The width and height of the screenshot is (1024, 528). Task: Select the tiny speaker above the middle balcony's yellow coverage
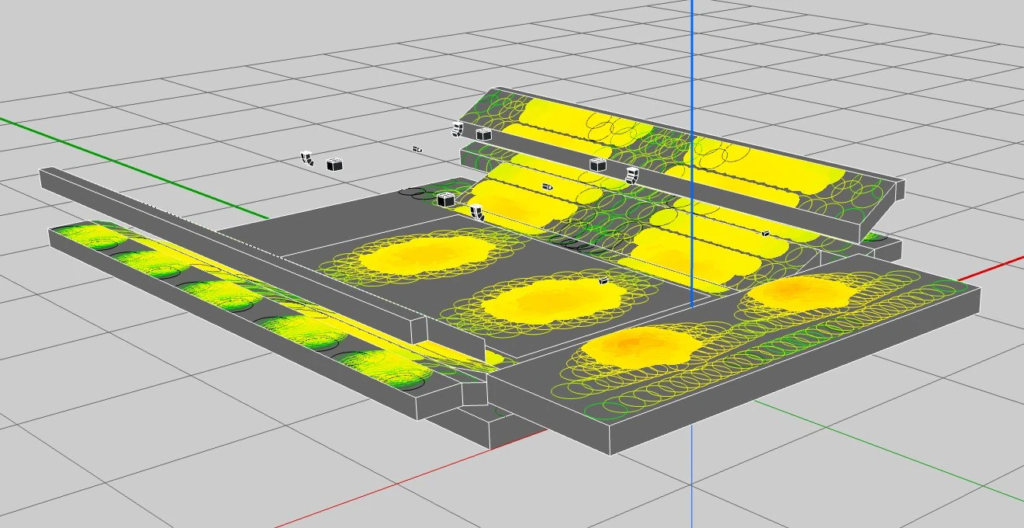(548, 187)
